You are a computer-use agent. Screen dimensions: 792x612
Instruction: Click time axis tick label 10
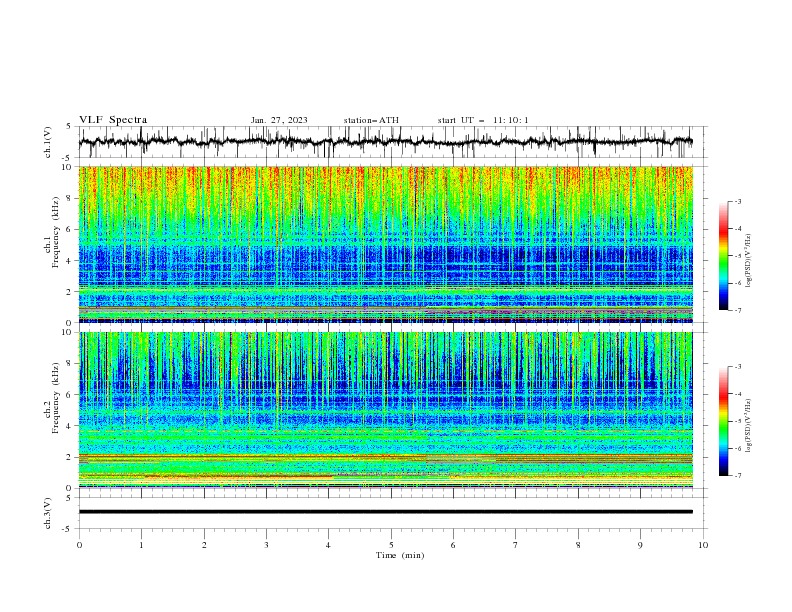(703, 545)
